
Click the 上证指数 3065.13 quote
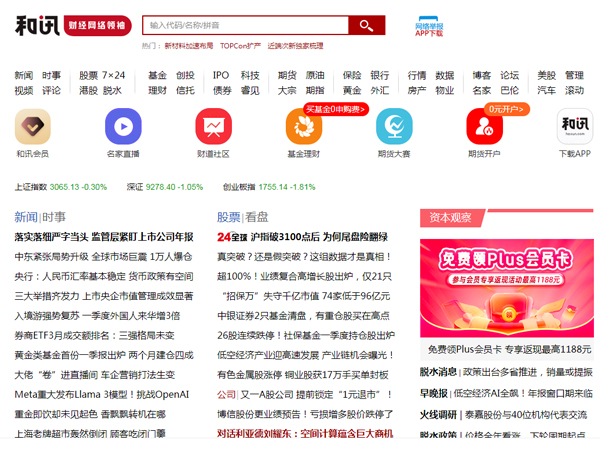(x=60, y=187)
